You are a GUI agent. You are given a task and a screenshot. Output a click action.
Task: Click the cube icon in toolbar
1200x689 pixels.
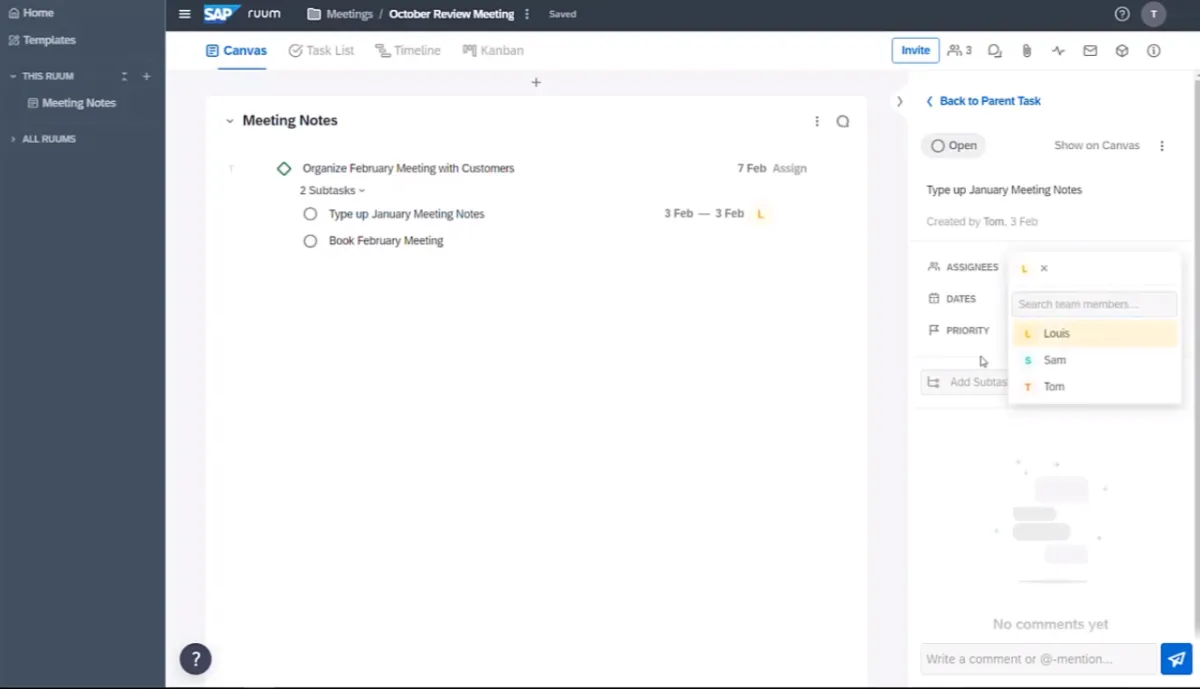point(1122,51)
